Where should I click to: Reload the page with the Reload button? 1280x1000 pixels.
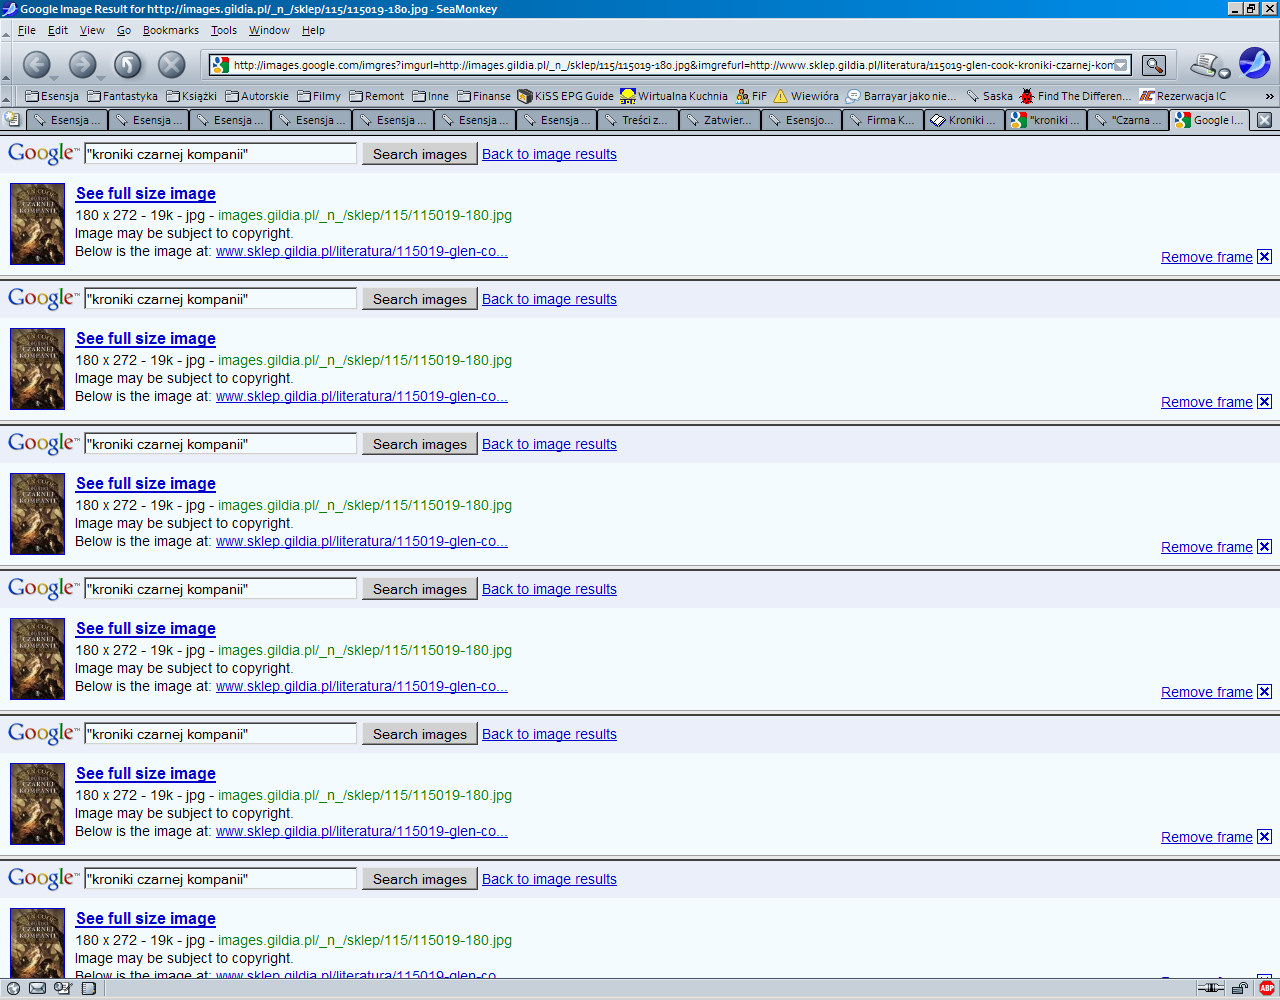tap(127, 65)
